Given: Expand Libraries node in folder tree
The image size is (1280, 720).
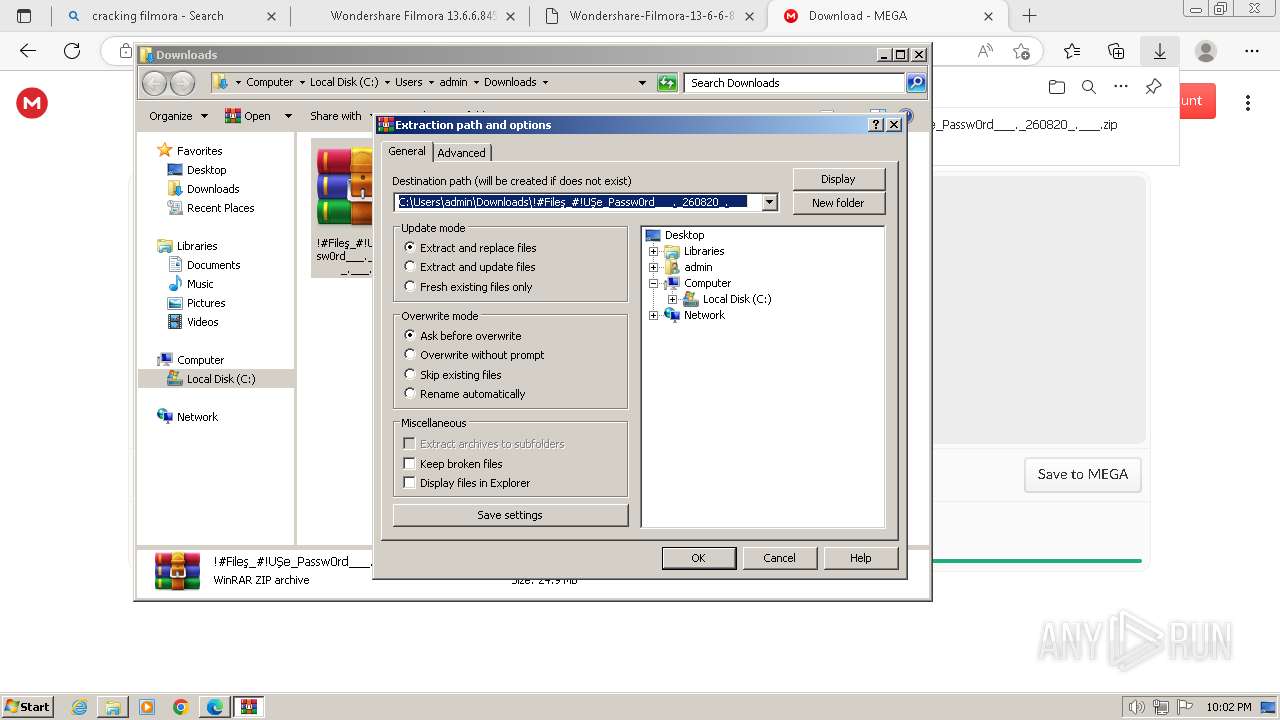Looking at the screenshot, I should pos(654,251).
